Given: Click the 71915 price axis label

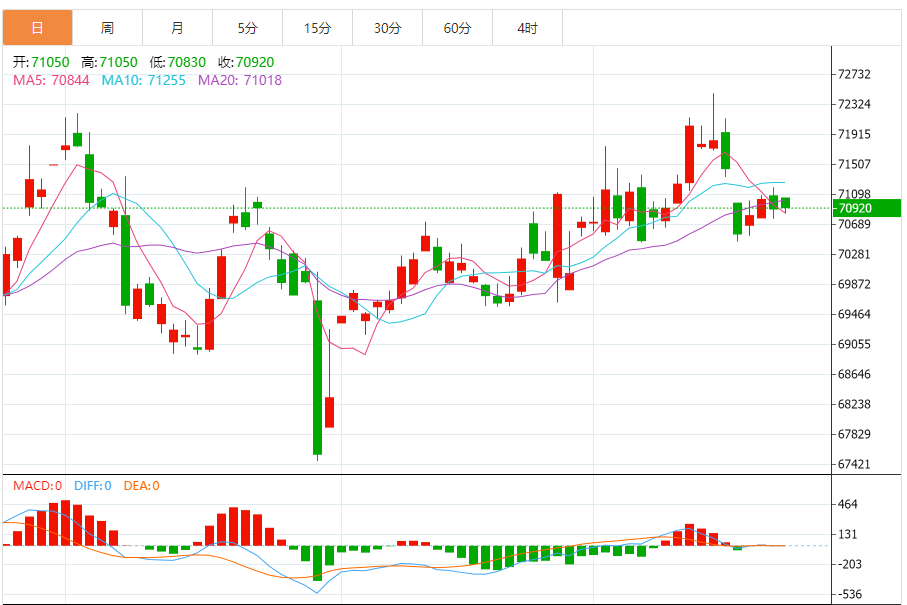Looking at the screenshot, I should click(x=854, y=134).
